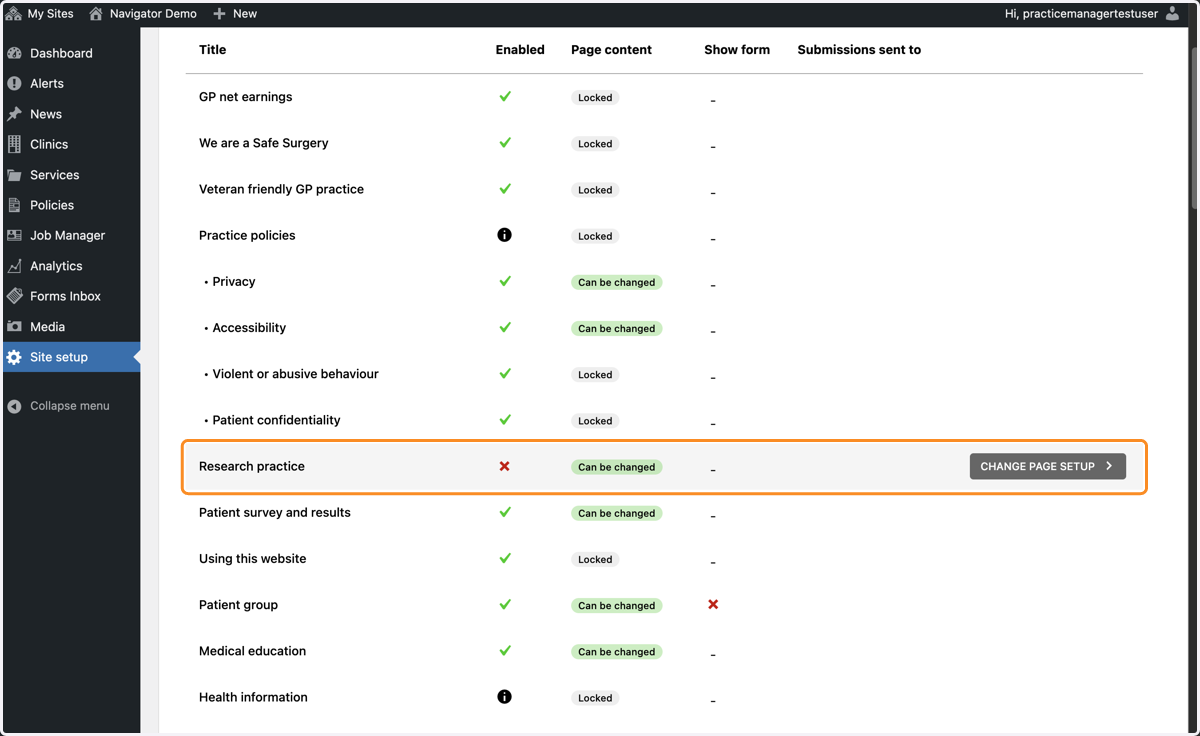
Task: Open Analytics in the sidebar
Action: (70, 266)
